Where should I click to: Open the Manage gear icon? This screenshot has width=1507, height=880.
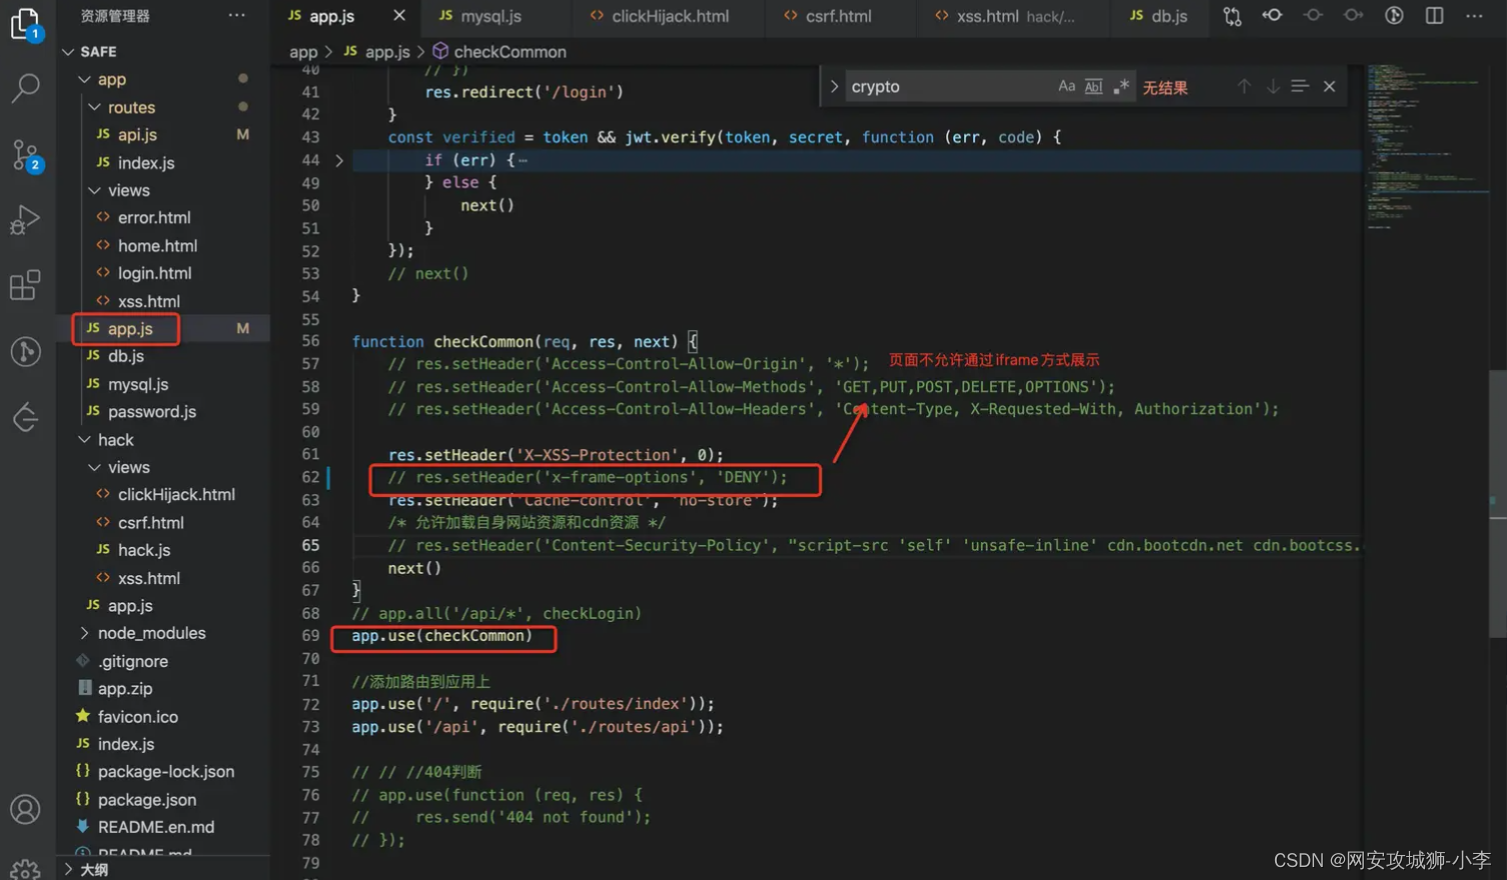click(25, 868)
